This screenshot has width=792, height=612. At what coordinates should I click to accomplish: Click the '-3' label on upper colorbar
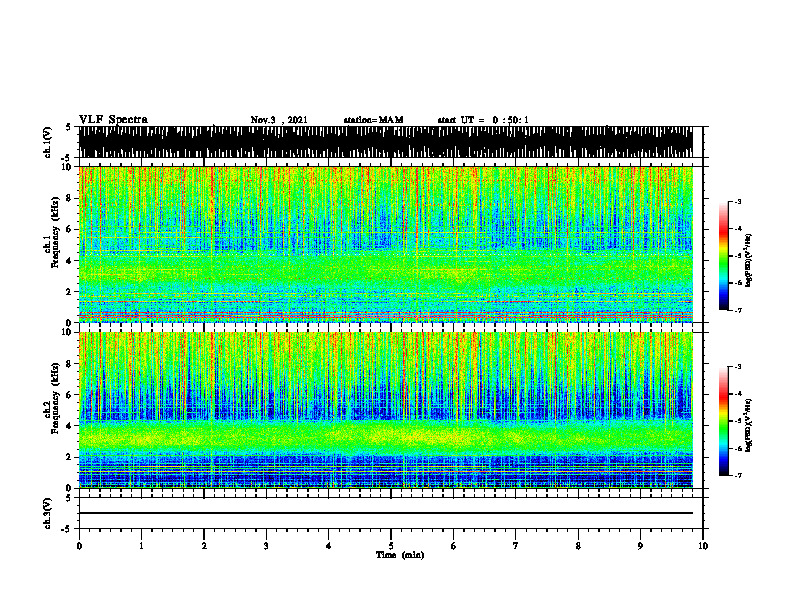[x=738, y=201]
